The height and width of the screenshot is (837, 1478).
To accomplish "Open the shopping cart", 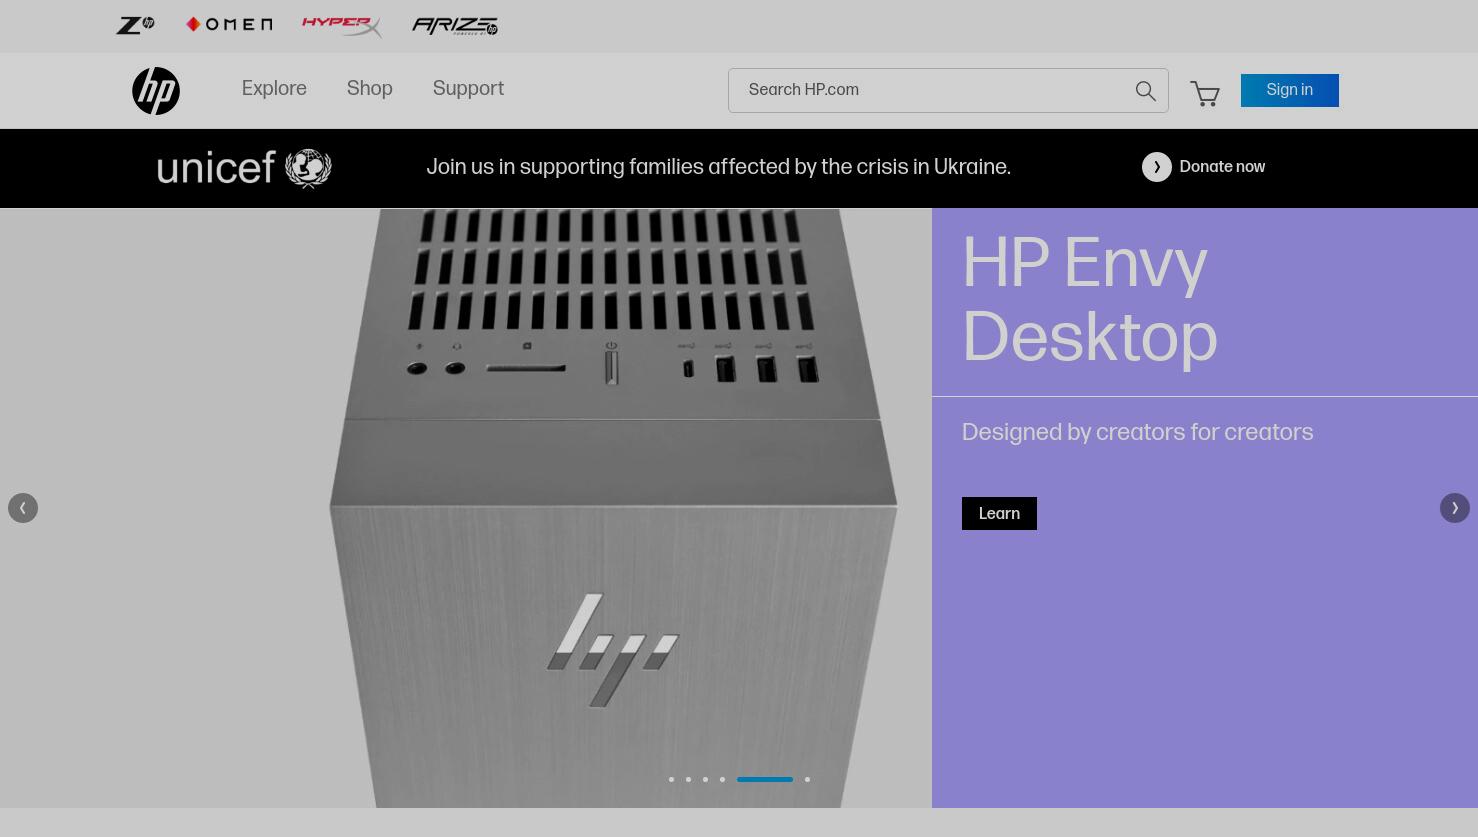I will [1205, 93].
